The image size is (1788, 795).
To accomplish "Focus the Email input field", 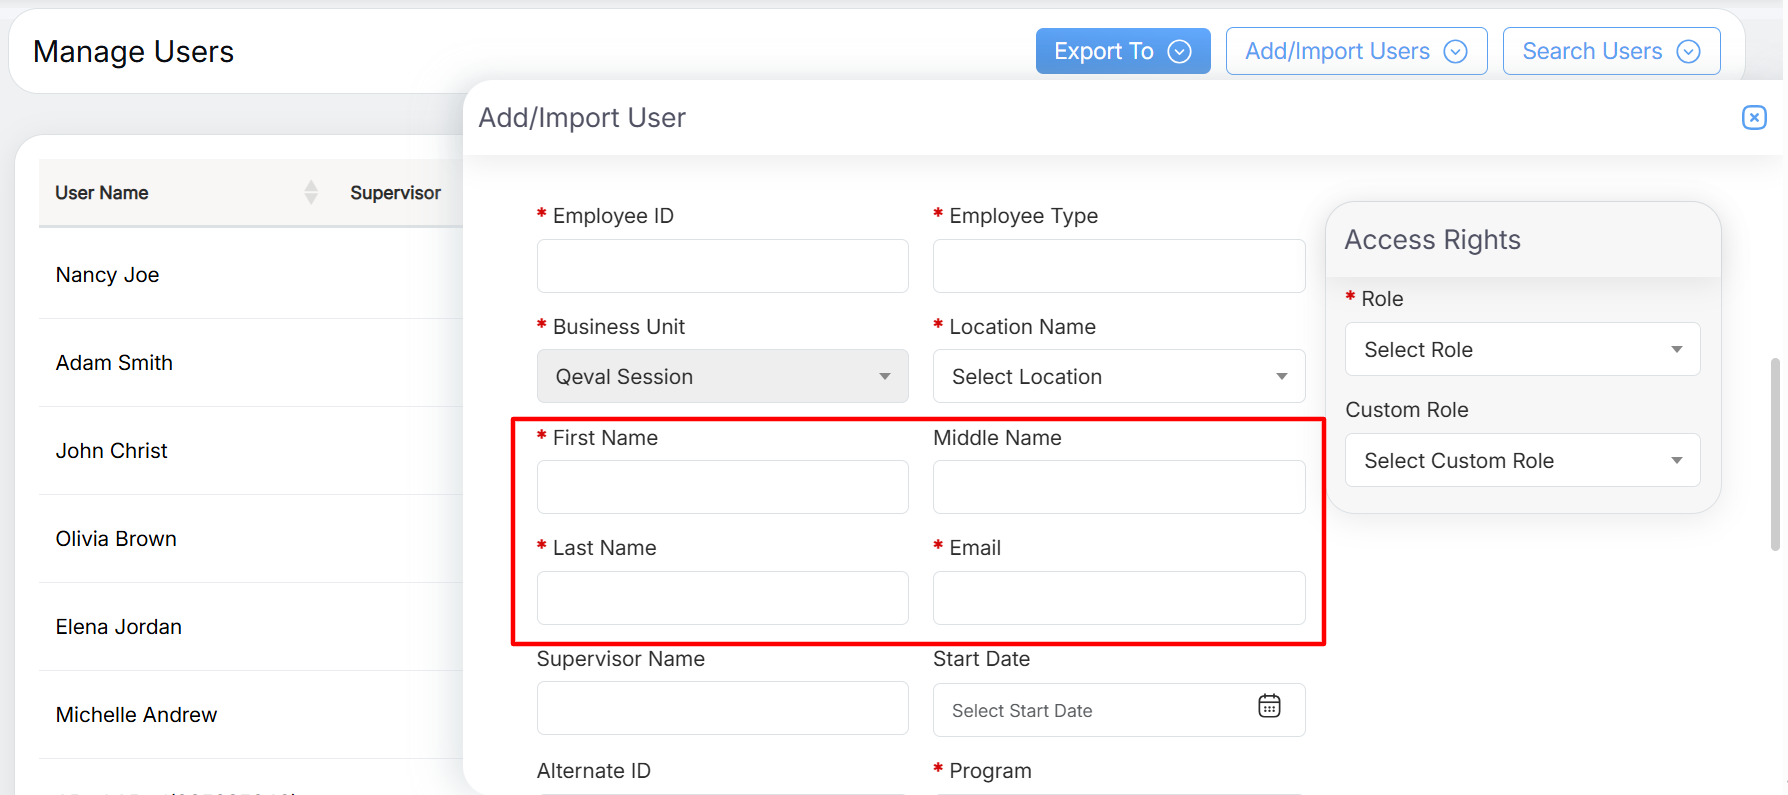I will (x=1118, y=598).
